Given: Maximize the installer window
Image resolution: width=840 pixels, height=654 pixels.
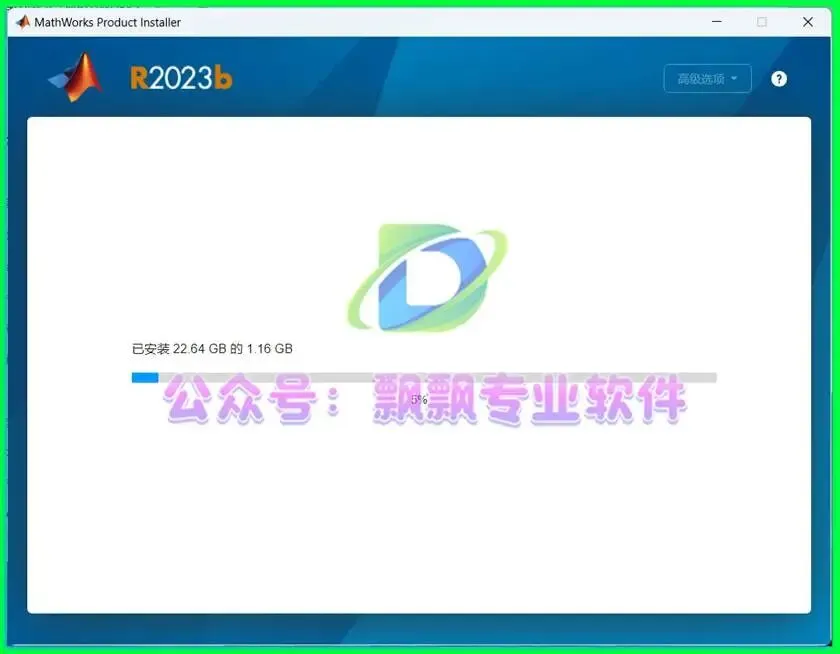Looking at the screenshot, I should [x=762, y=22].
